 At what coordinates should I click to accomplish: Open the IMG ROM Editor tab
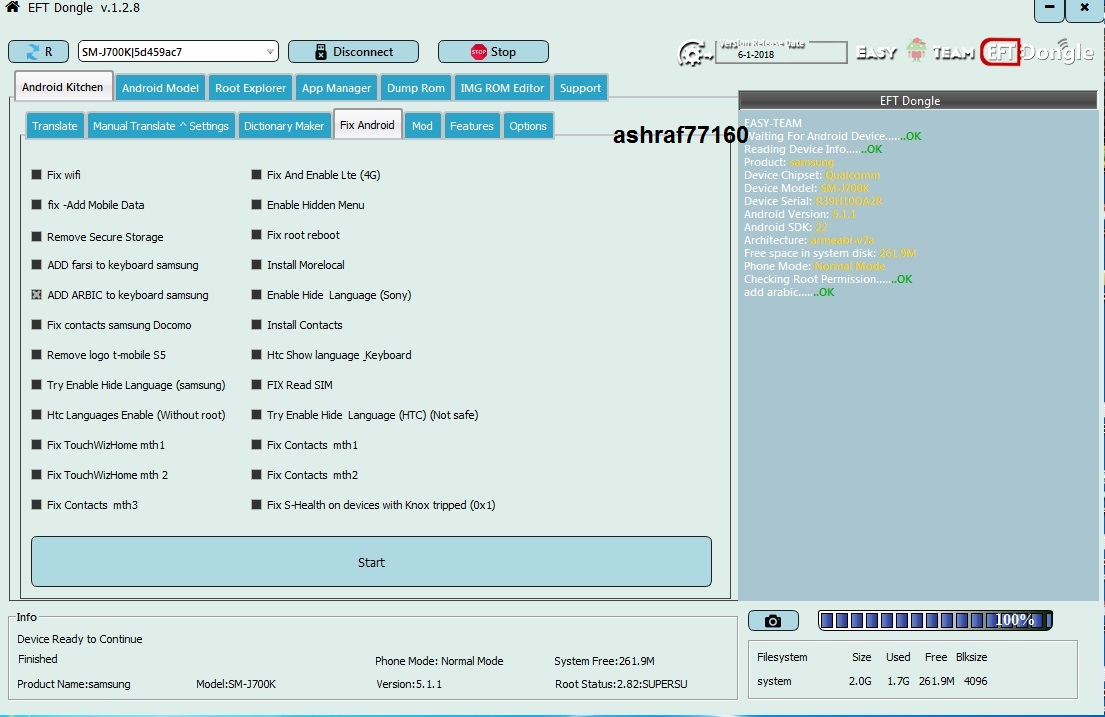pyautogui.click(x=502, y=87)
